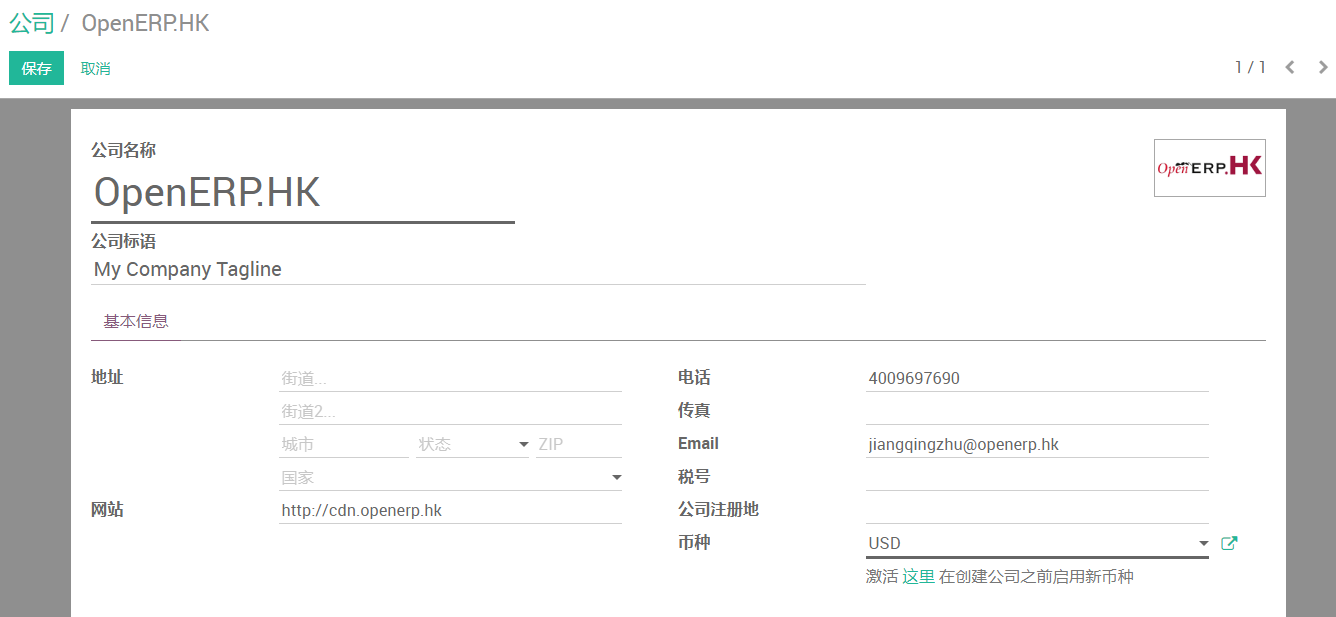The width and height of the screenshot is (1336, 617).
Task: Click the 取消 cancel button
Action: (96, 68)
